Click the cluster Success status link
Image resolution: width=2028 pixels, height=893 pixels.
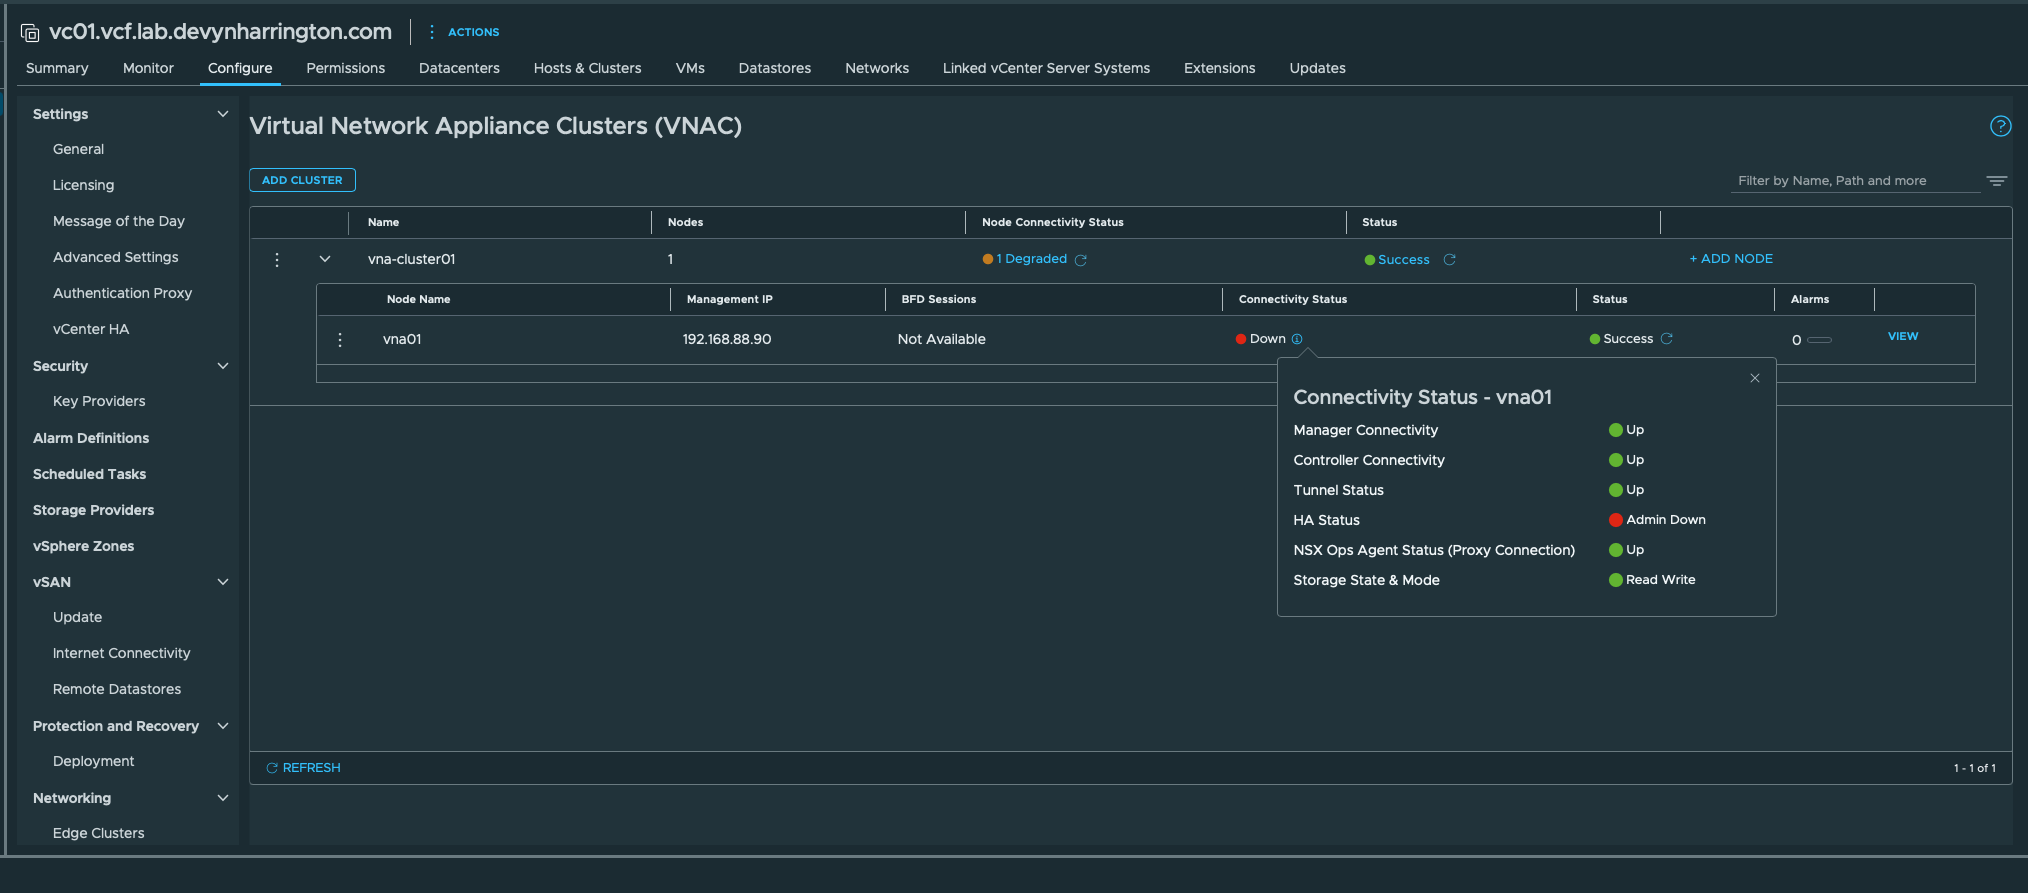click(x=1404, y=260)
